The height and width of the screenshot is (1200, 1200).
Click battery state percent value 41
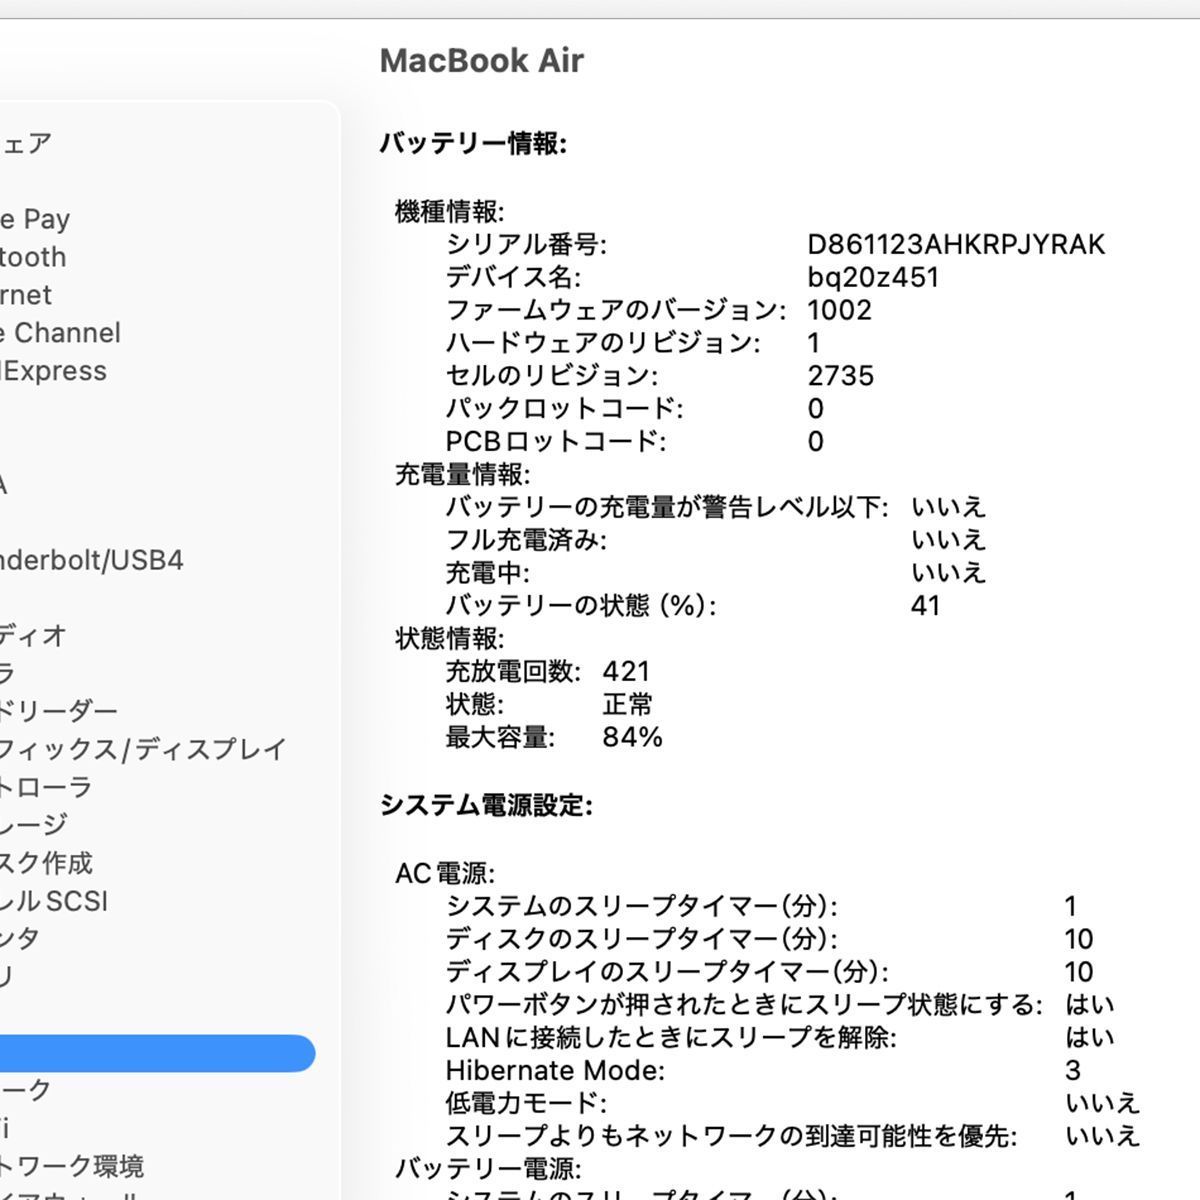coord(926,606)
